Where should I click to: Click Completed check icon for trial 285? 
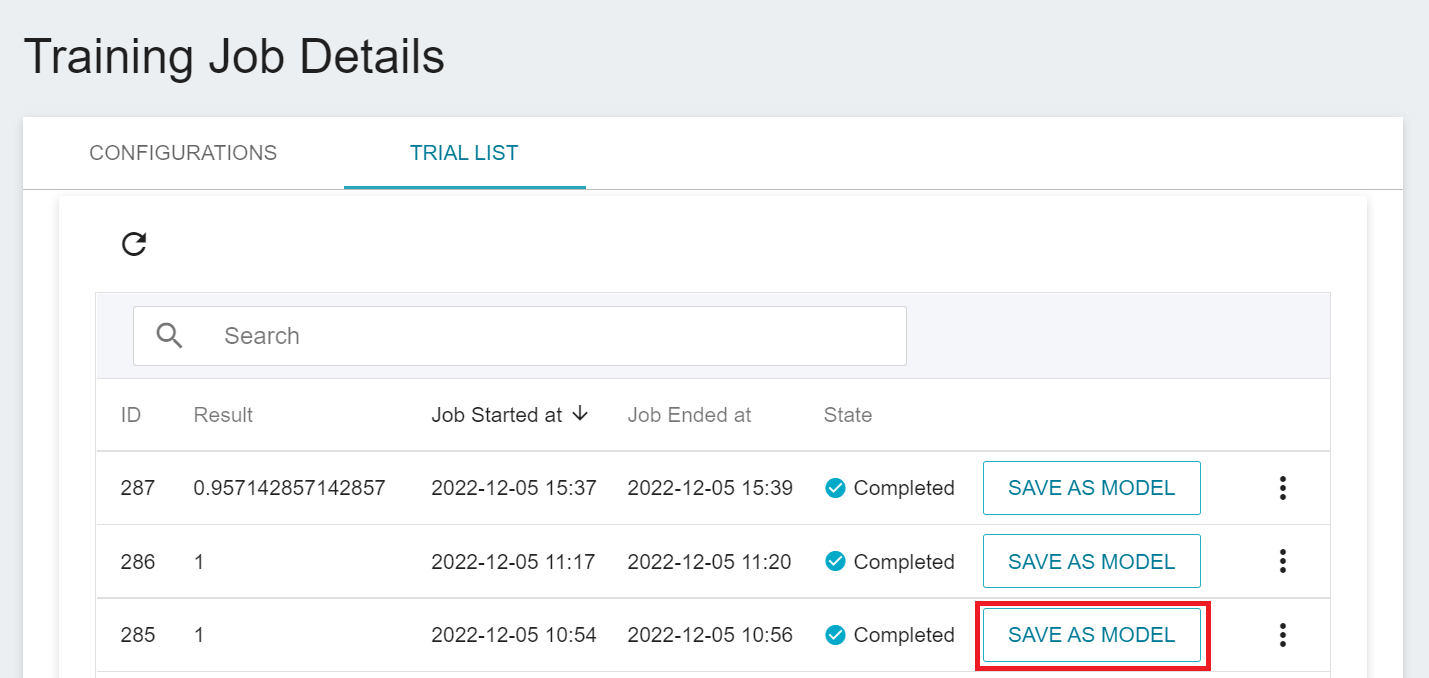point(835,635)
